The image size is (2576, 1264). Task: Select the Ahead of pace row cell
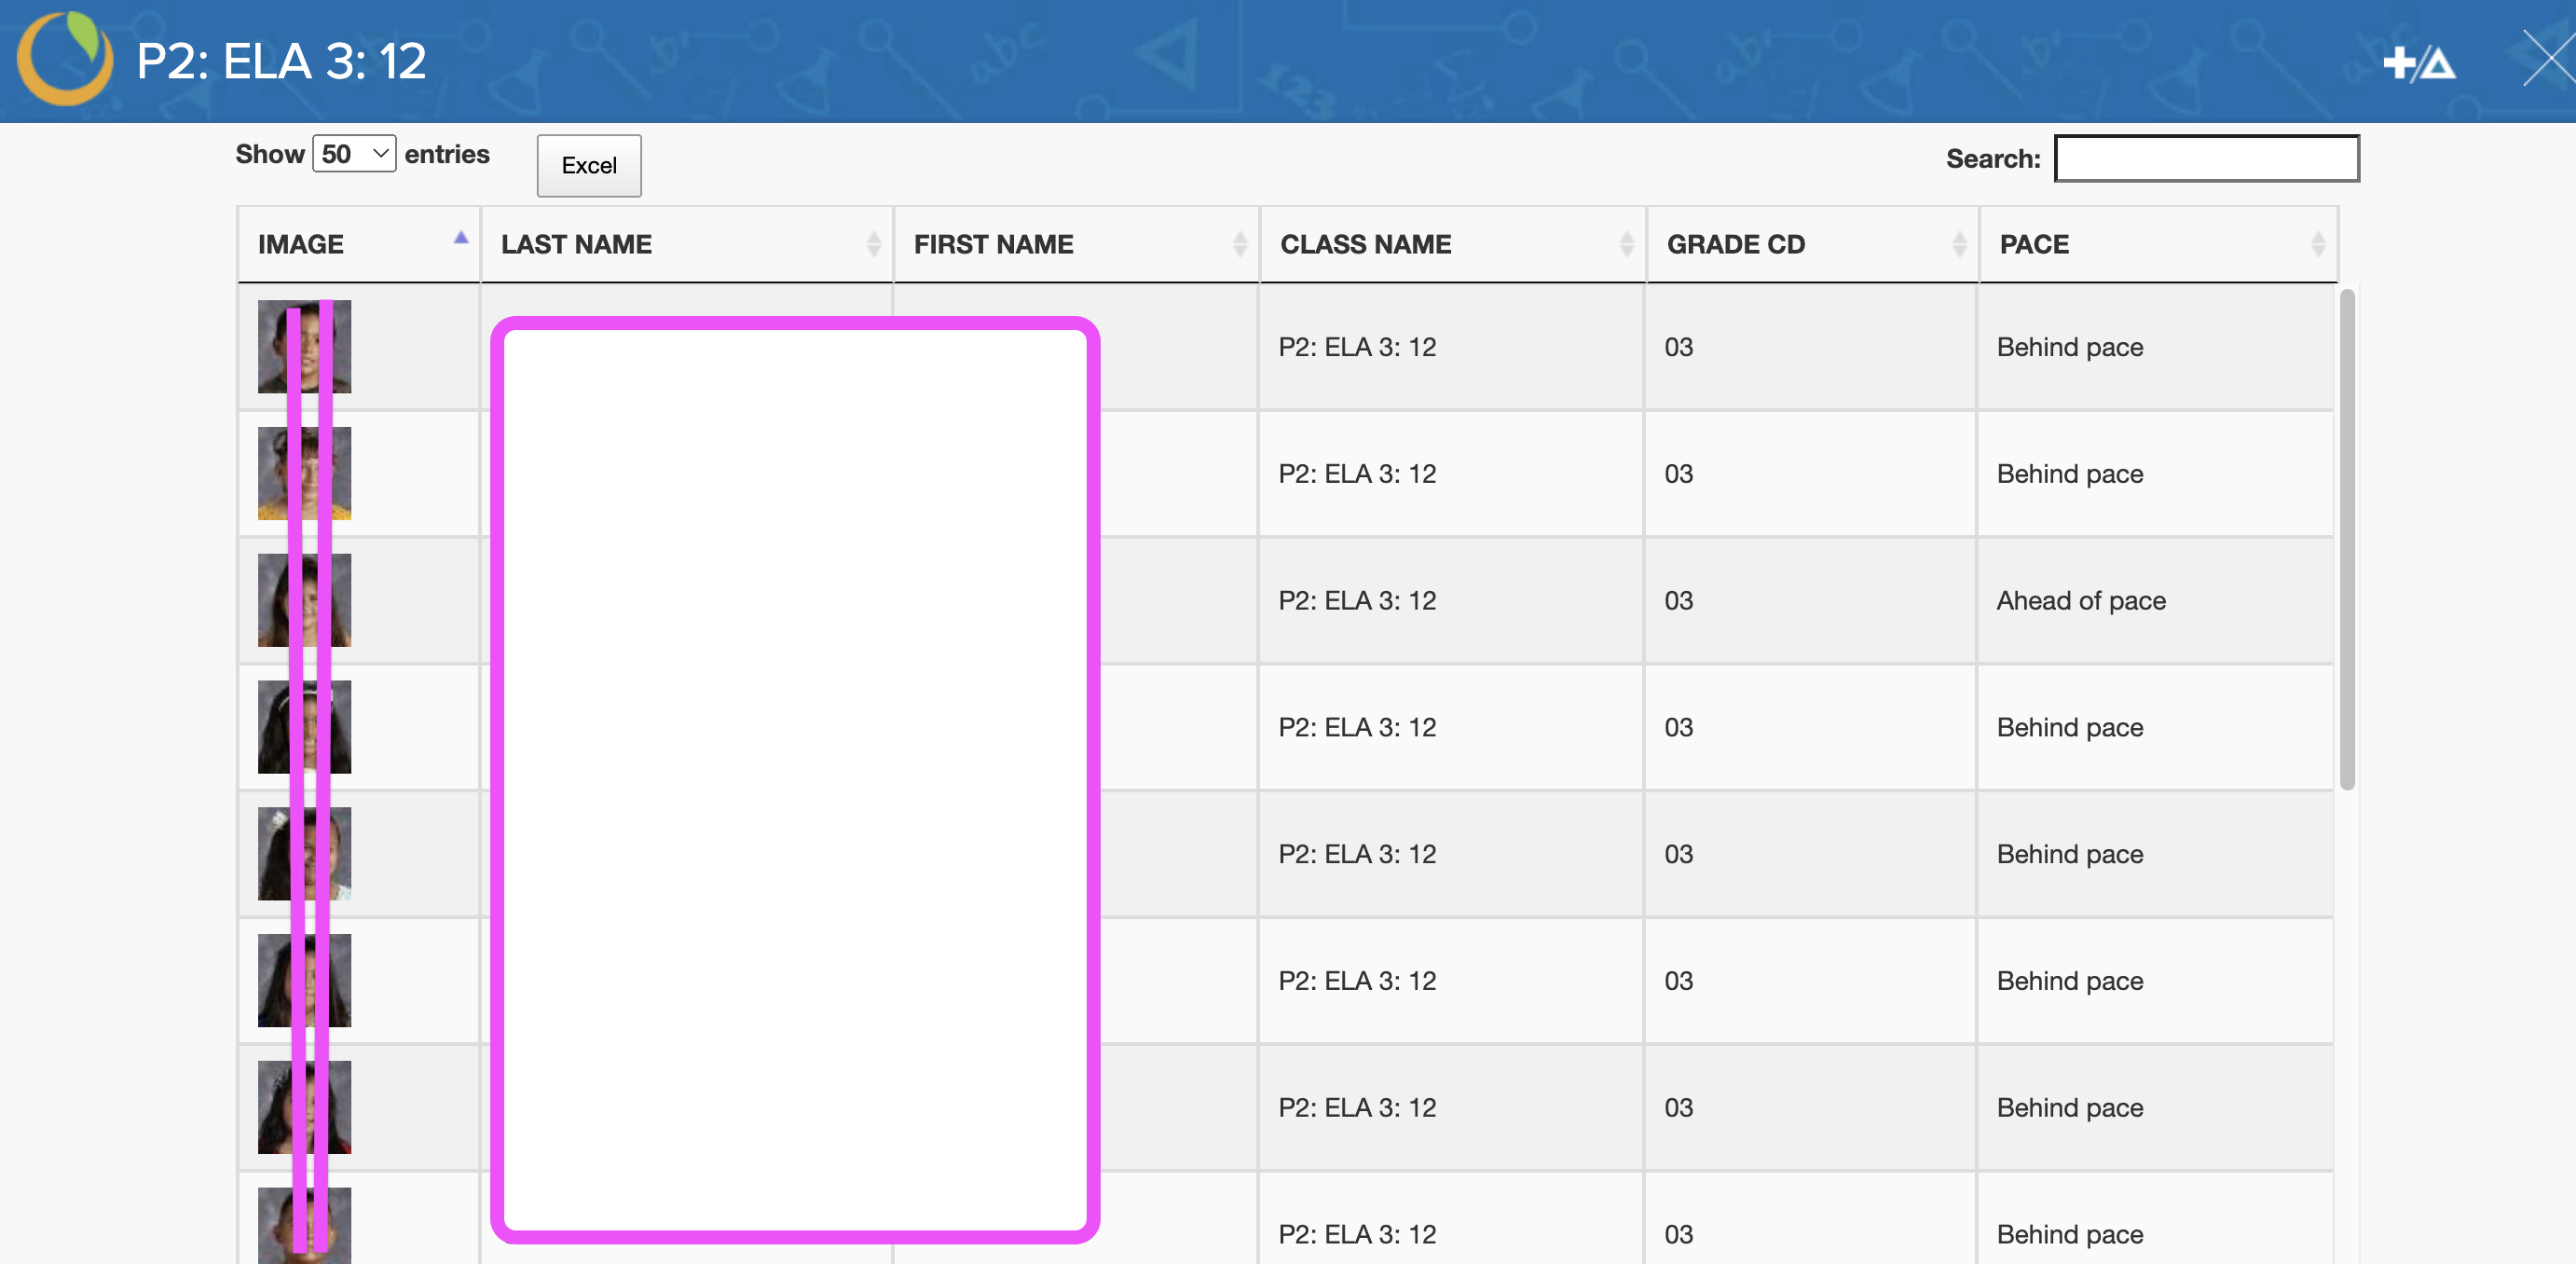[x=2081, y=600]
